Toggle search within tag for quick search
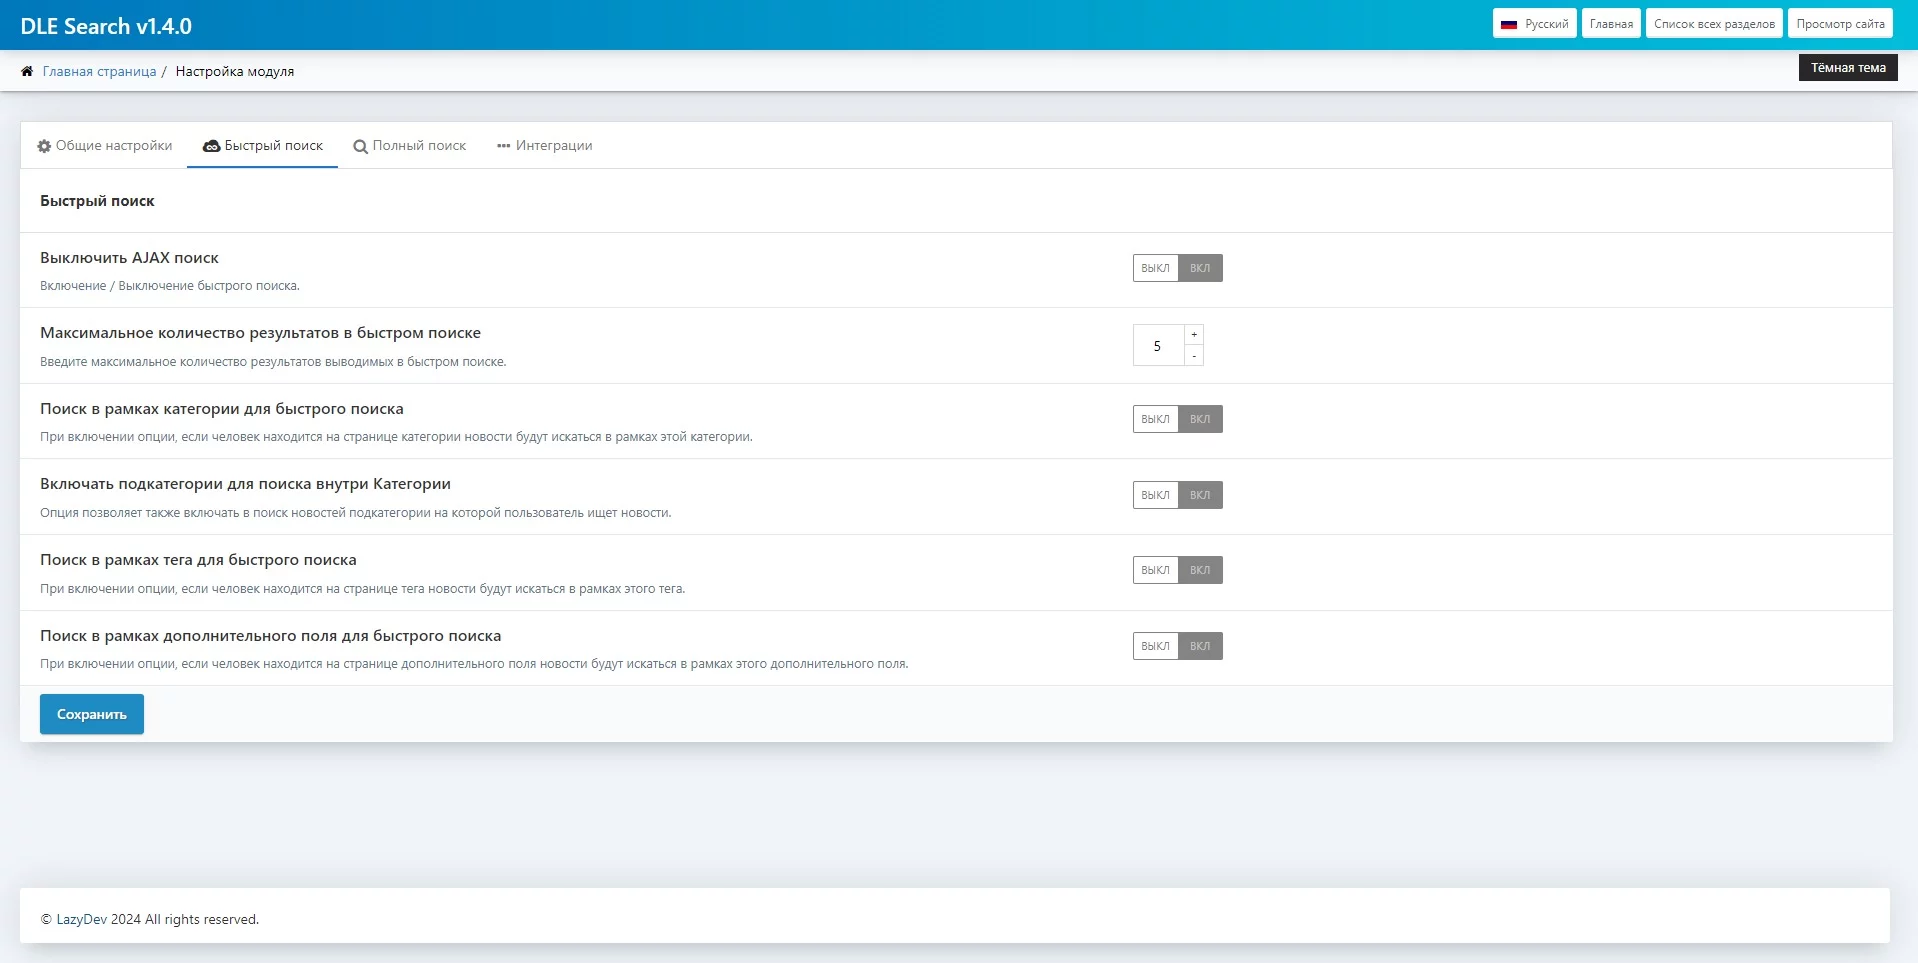The height and width of the screenshot is (963, 1918). click(x=1177, y=570)
